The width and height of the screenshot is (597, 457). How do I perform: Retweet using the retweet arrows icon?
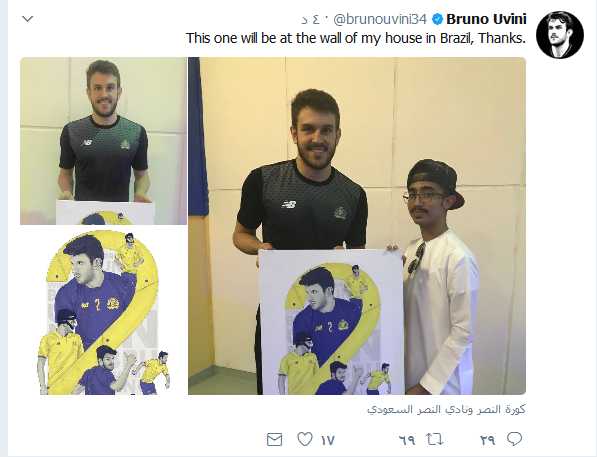coord(434,439)
